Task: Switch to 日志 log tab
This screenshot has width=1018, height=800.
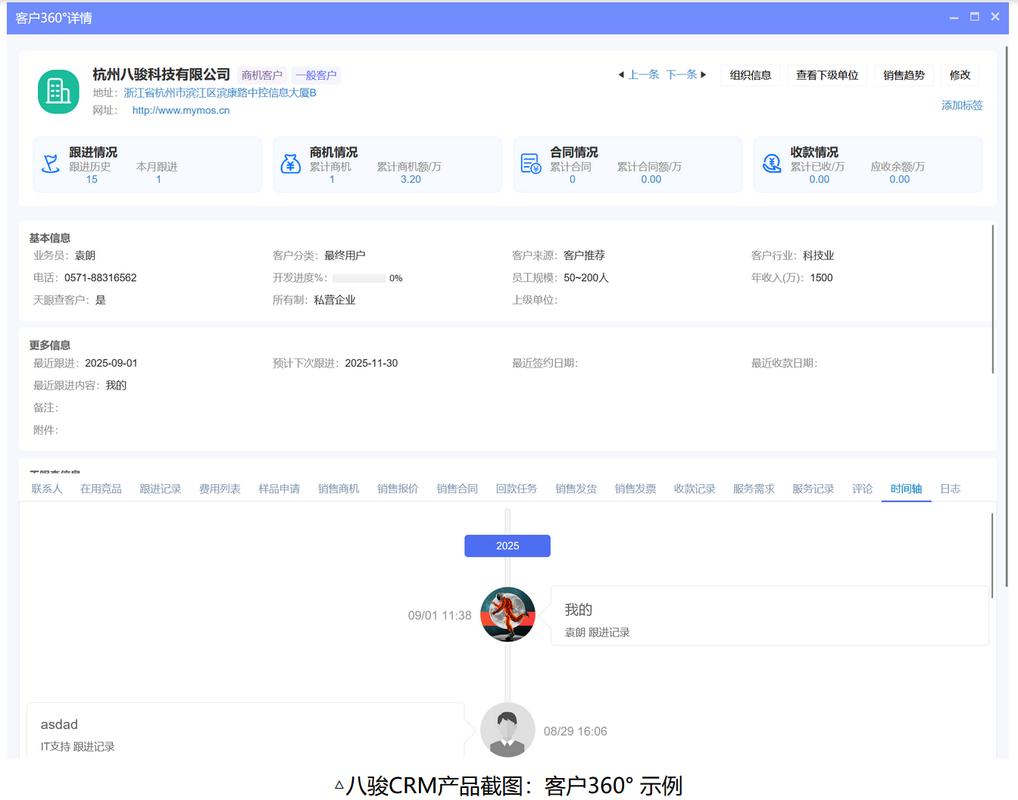Action: 950,488
